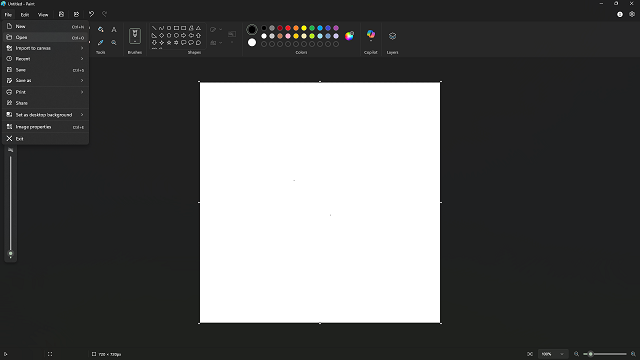Select the Right triangle shape
Viewport: 640px width, 360px height.
pyautogui.click(x=154, y=36)
